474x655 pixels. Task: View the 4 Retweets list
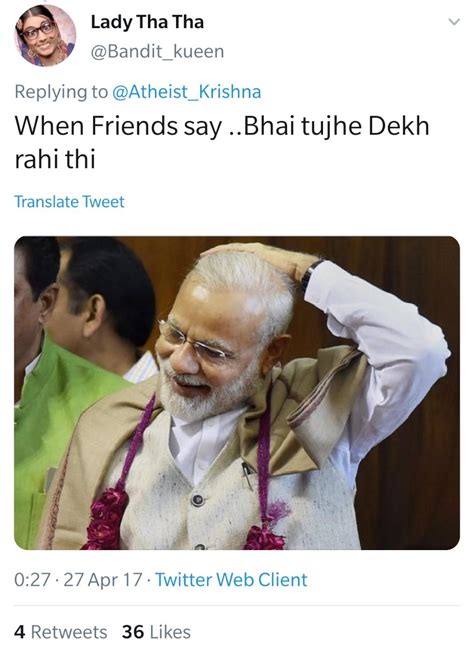pos(61,632)
